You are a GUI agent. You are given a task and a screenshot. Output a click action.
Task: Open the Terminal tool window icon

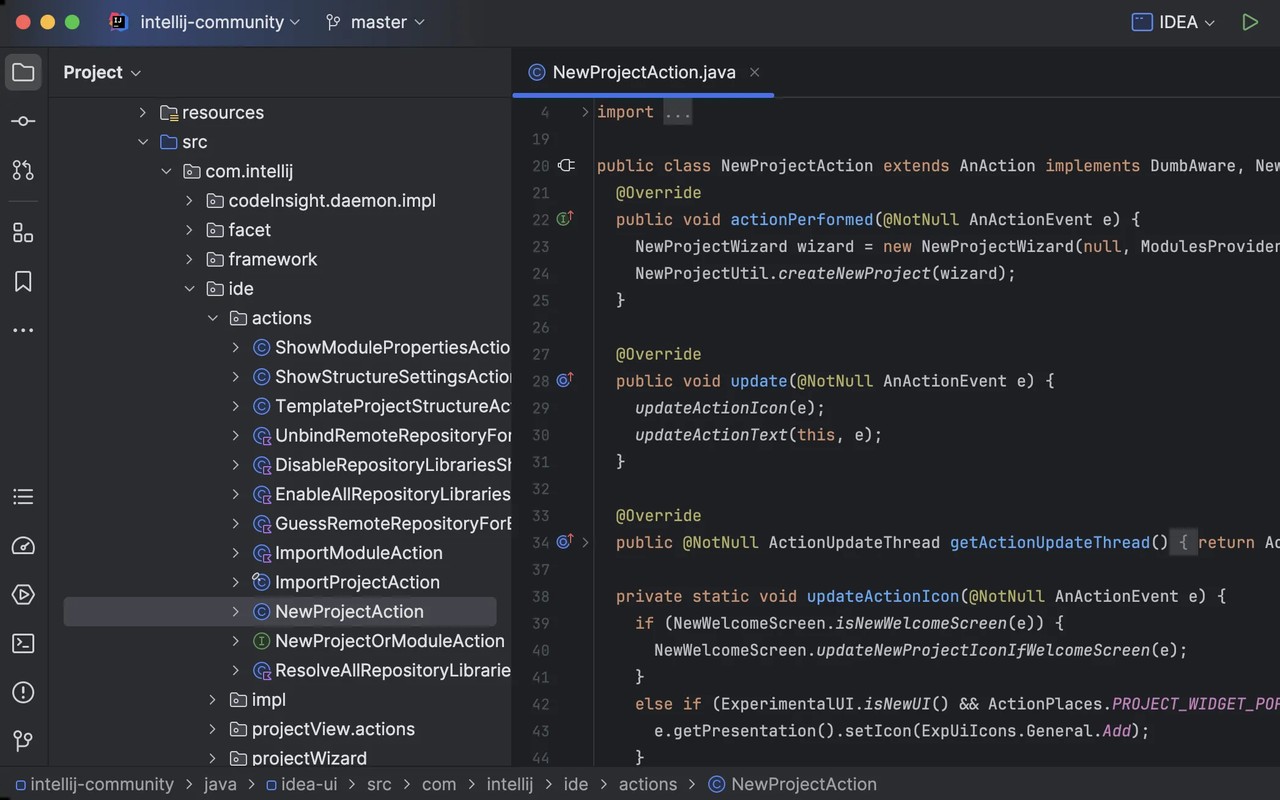[x=23, y=644]
